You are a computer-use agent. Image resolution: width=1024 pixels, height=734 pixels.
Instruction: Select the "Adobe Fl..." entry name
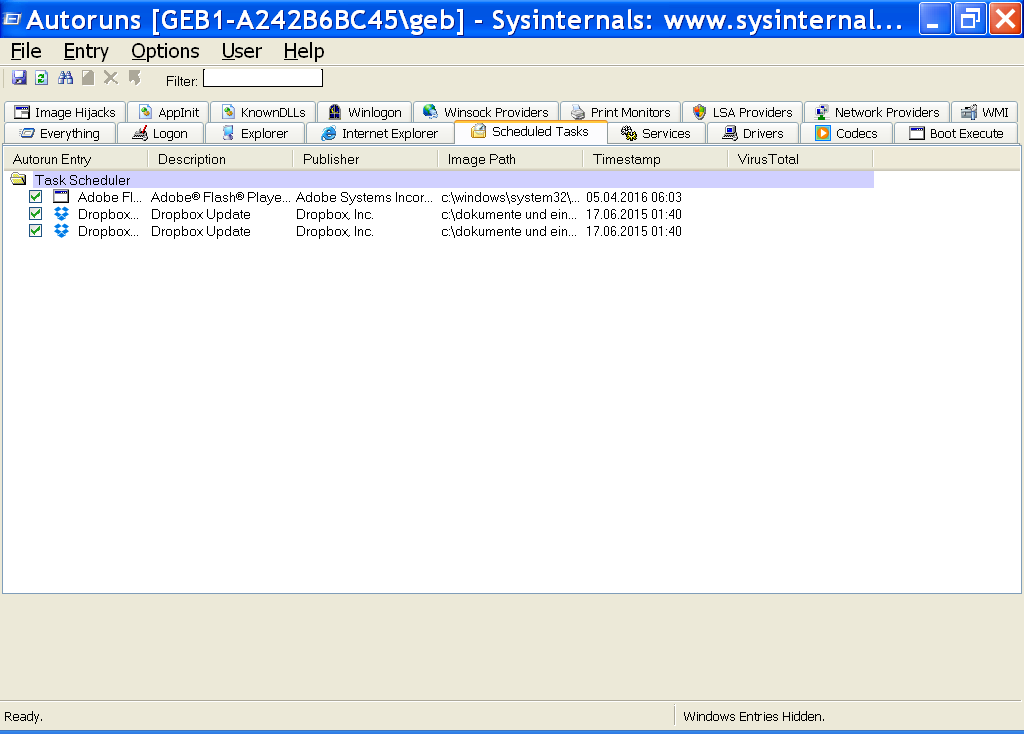[x=109, y=197]
